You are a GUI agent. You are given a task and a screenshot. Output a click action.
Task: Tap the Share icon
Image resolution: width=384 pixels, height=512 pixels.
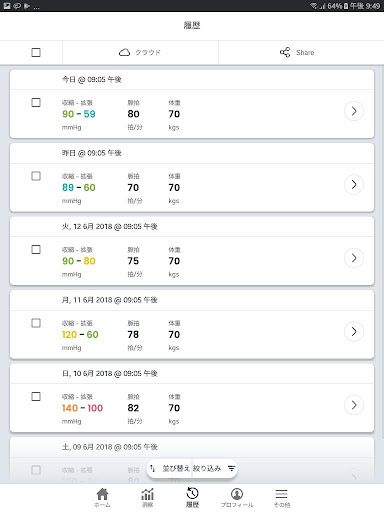click(x=285, y=52)
